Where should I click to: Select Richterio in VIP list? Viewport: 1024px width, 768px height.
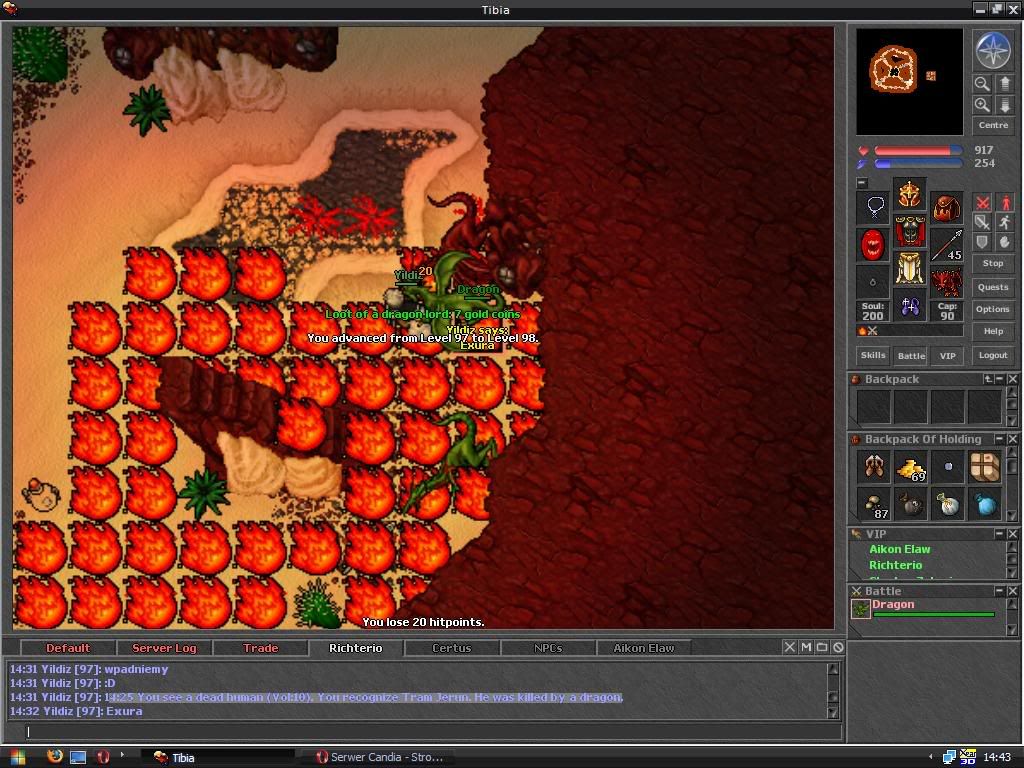click(895, 565)
